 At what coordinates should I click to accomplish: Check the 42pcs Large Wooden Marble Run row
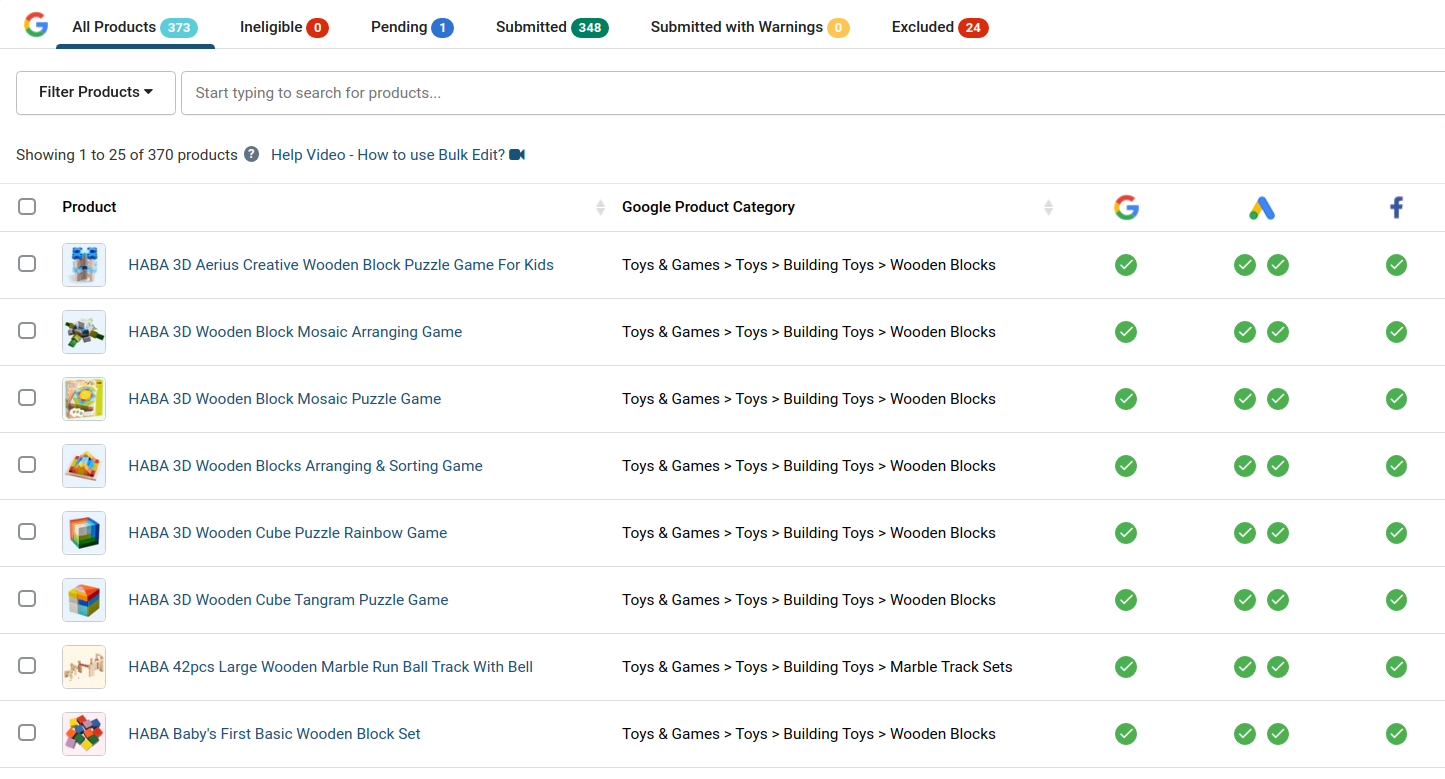coord(27,665)
